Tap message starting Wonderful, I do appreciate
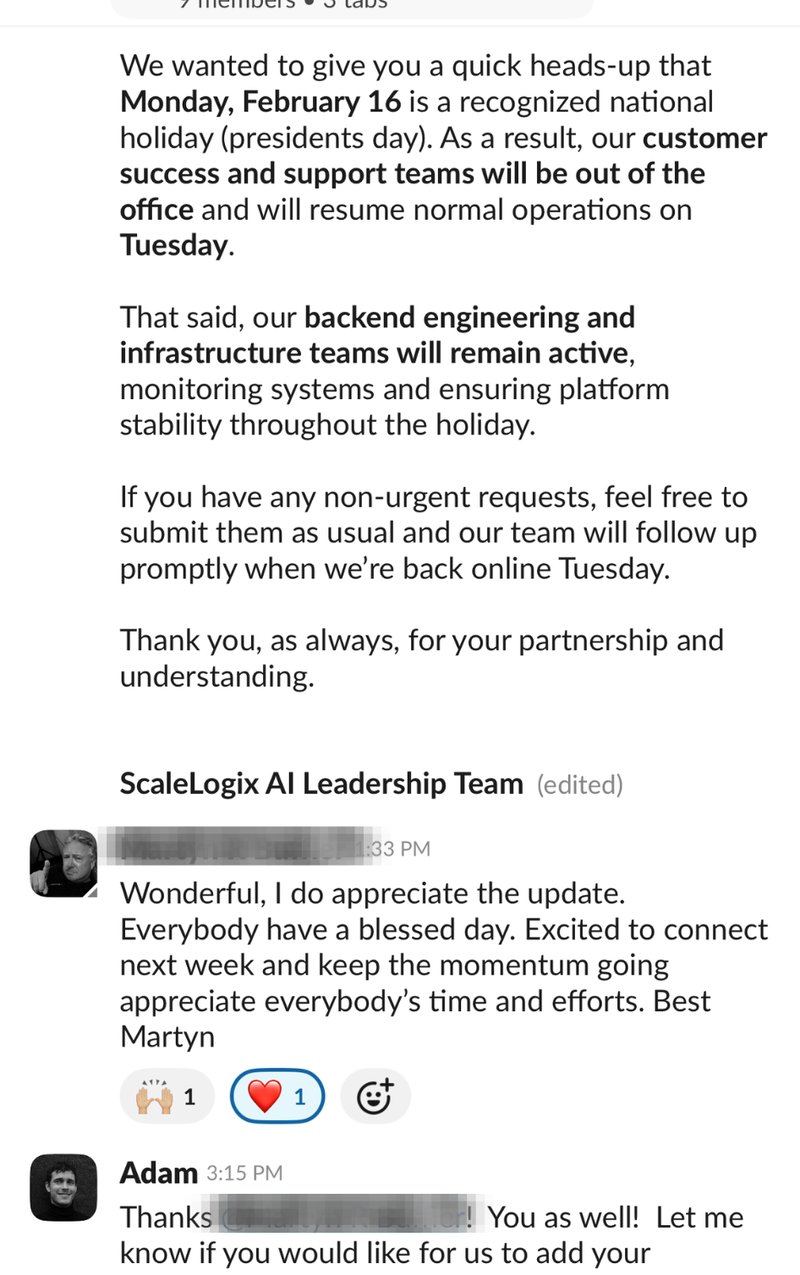The image size is (800, 1275). pyautogui.click(x=444, y=964)
